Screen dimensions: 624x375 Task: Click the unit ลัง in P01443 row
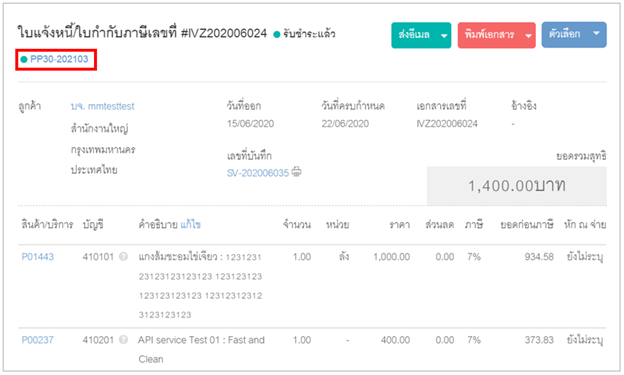point(344,256)
